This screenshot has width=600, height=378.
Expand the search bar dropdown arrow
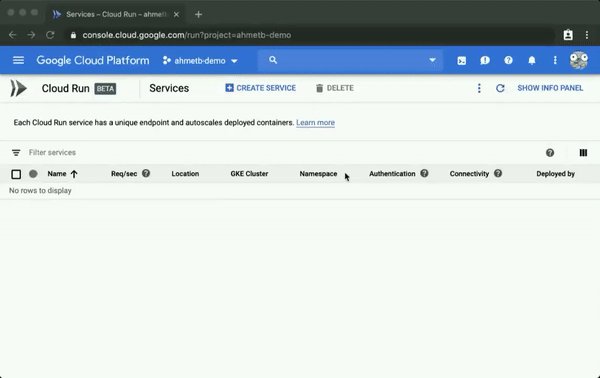coord(432,60)
